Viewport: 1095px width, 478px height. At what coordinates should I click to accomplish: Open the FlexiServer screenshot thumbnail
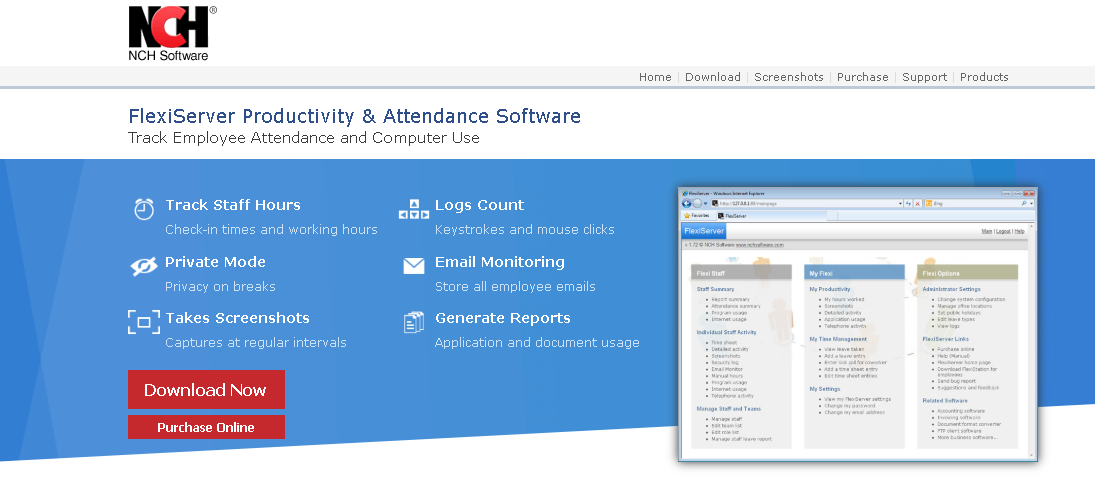coord(858,324)
